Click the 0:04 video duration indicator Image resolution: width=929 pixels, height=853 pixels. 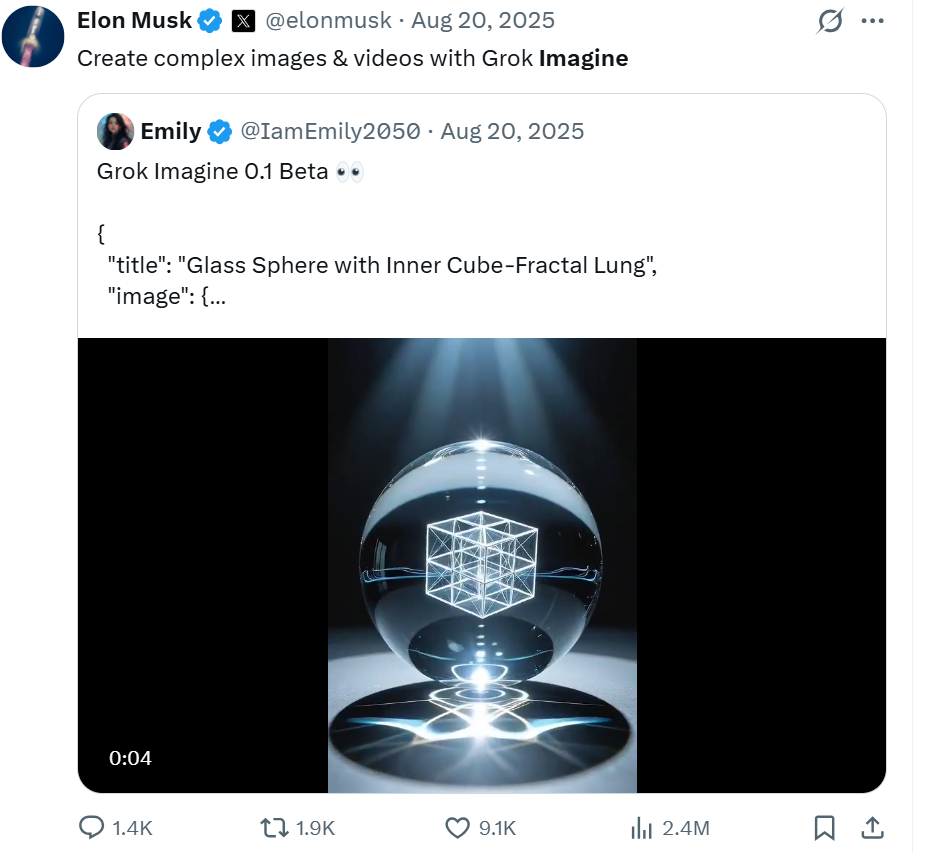coord(130,758)
